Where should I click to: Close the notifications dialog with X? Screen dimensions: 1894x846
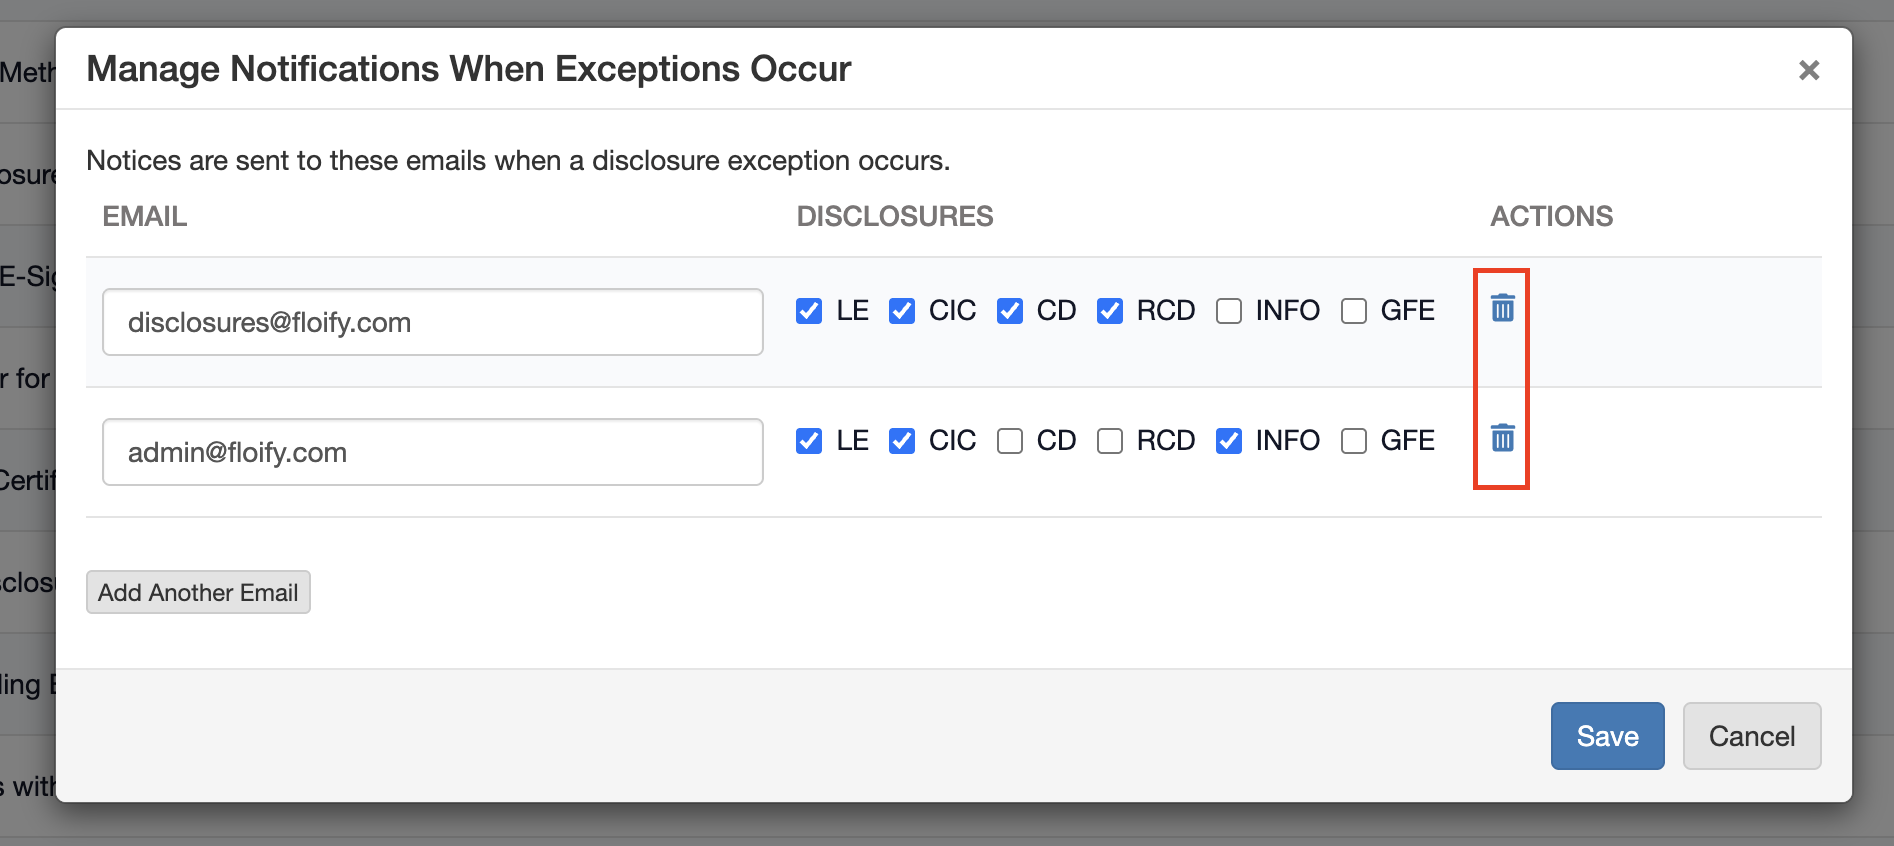pyautogui.click(x=1808, y=70)
